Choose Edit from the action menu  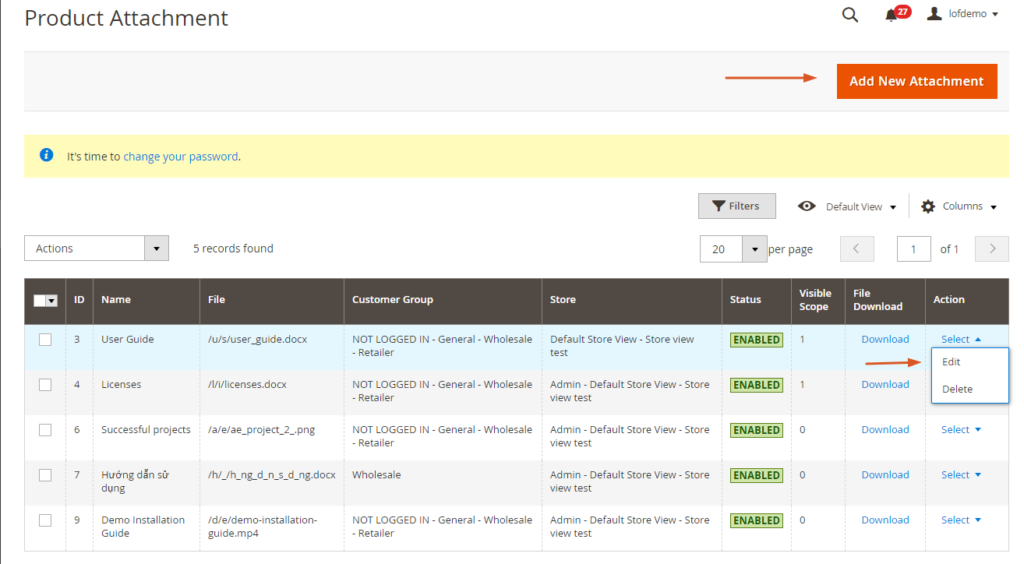[951, 362]
